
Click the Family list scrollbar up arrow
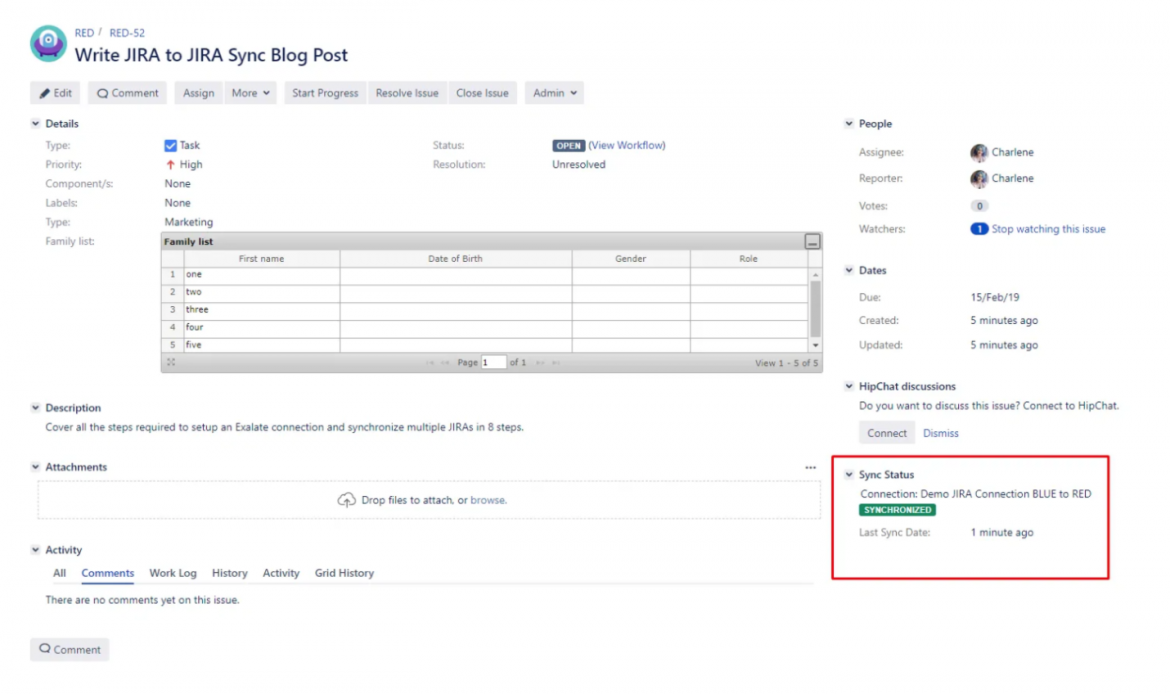pos(816,275)
